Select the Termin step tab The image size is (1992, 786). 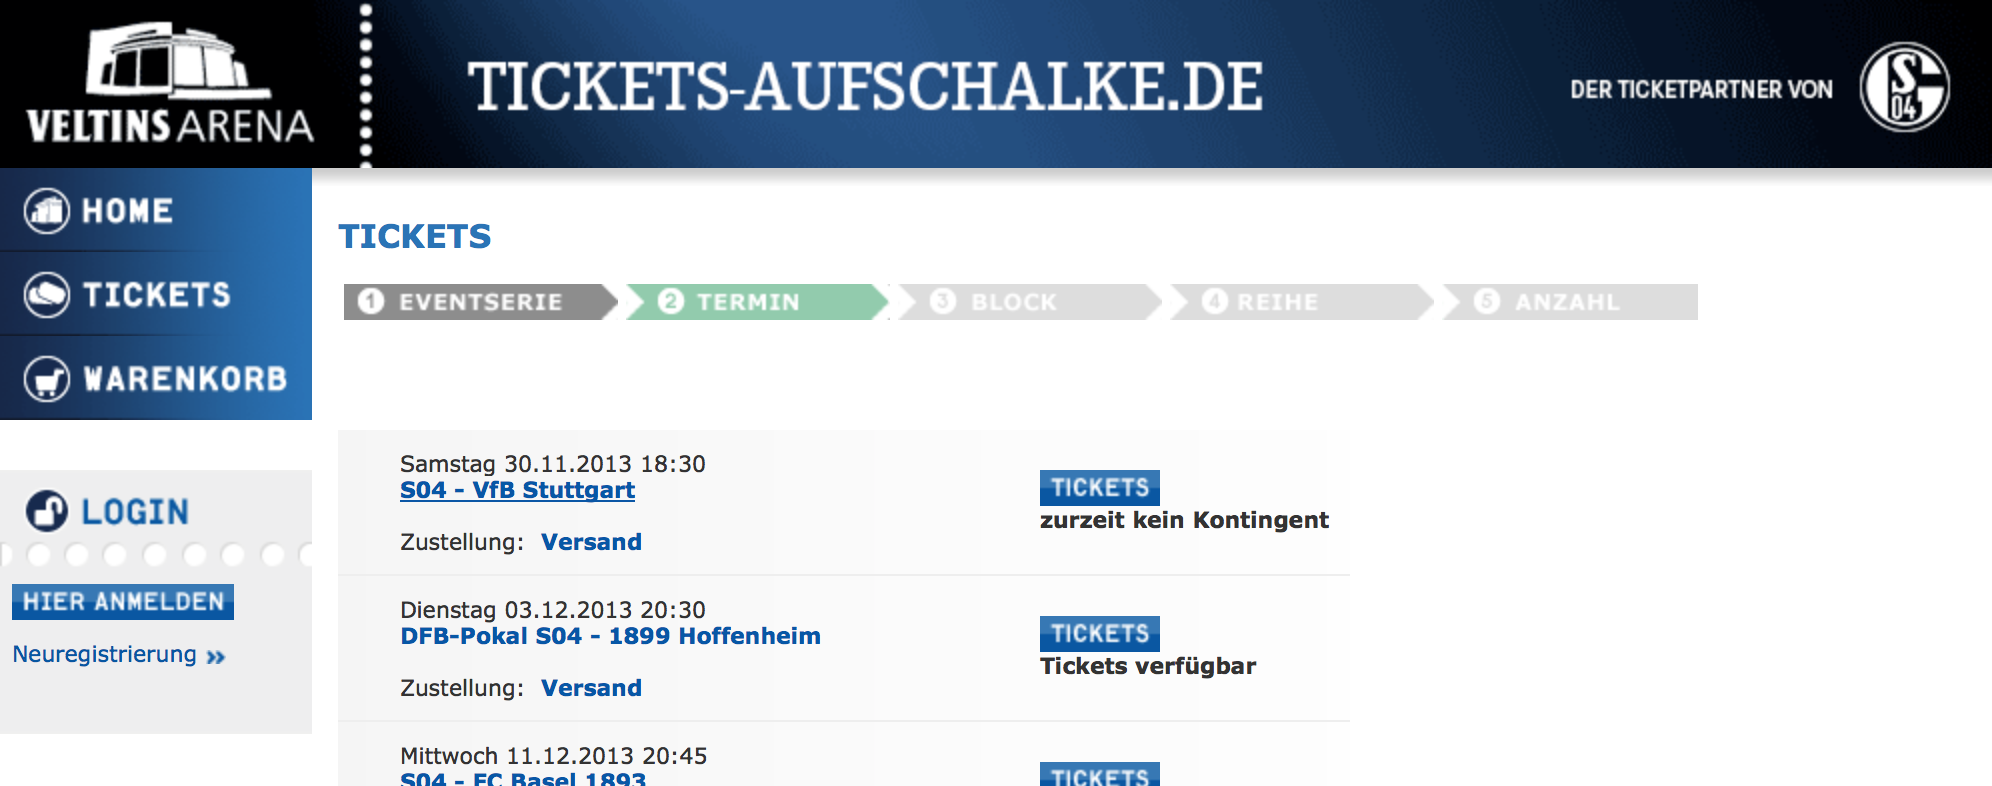click(x=748, y=302)
